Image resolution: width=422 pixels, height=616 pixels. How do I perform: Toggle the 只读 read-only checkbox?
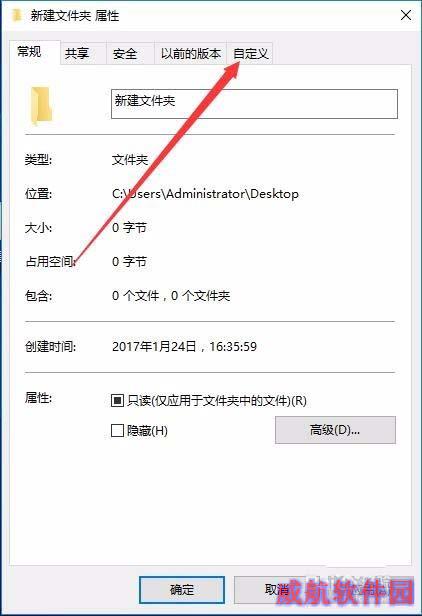(117, 401)
